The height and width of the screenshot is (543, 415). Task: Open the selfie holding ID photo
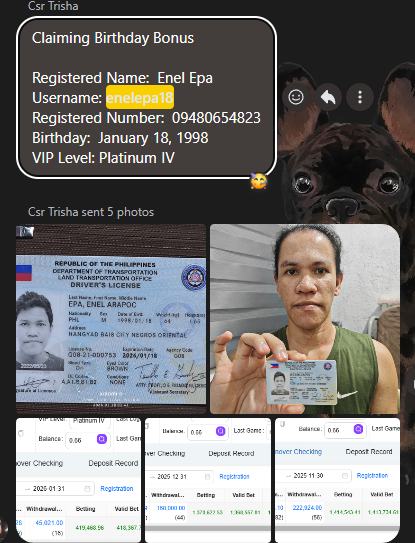point(305,319)
